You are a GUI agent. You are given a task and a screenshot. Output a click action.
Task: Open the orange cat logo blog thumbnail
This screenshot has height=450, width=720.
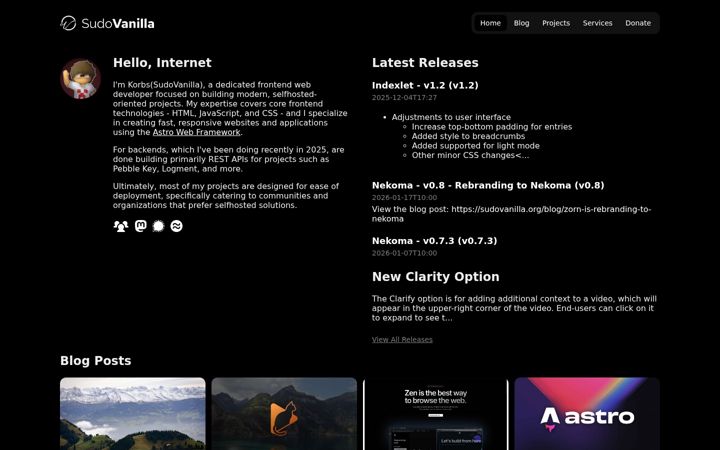click(x=284, y=414)
